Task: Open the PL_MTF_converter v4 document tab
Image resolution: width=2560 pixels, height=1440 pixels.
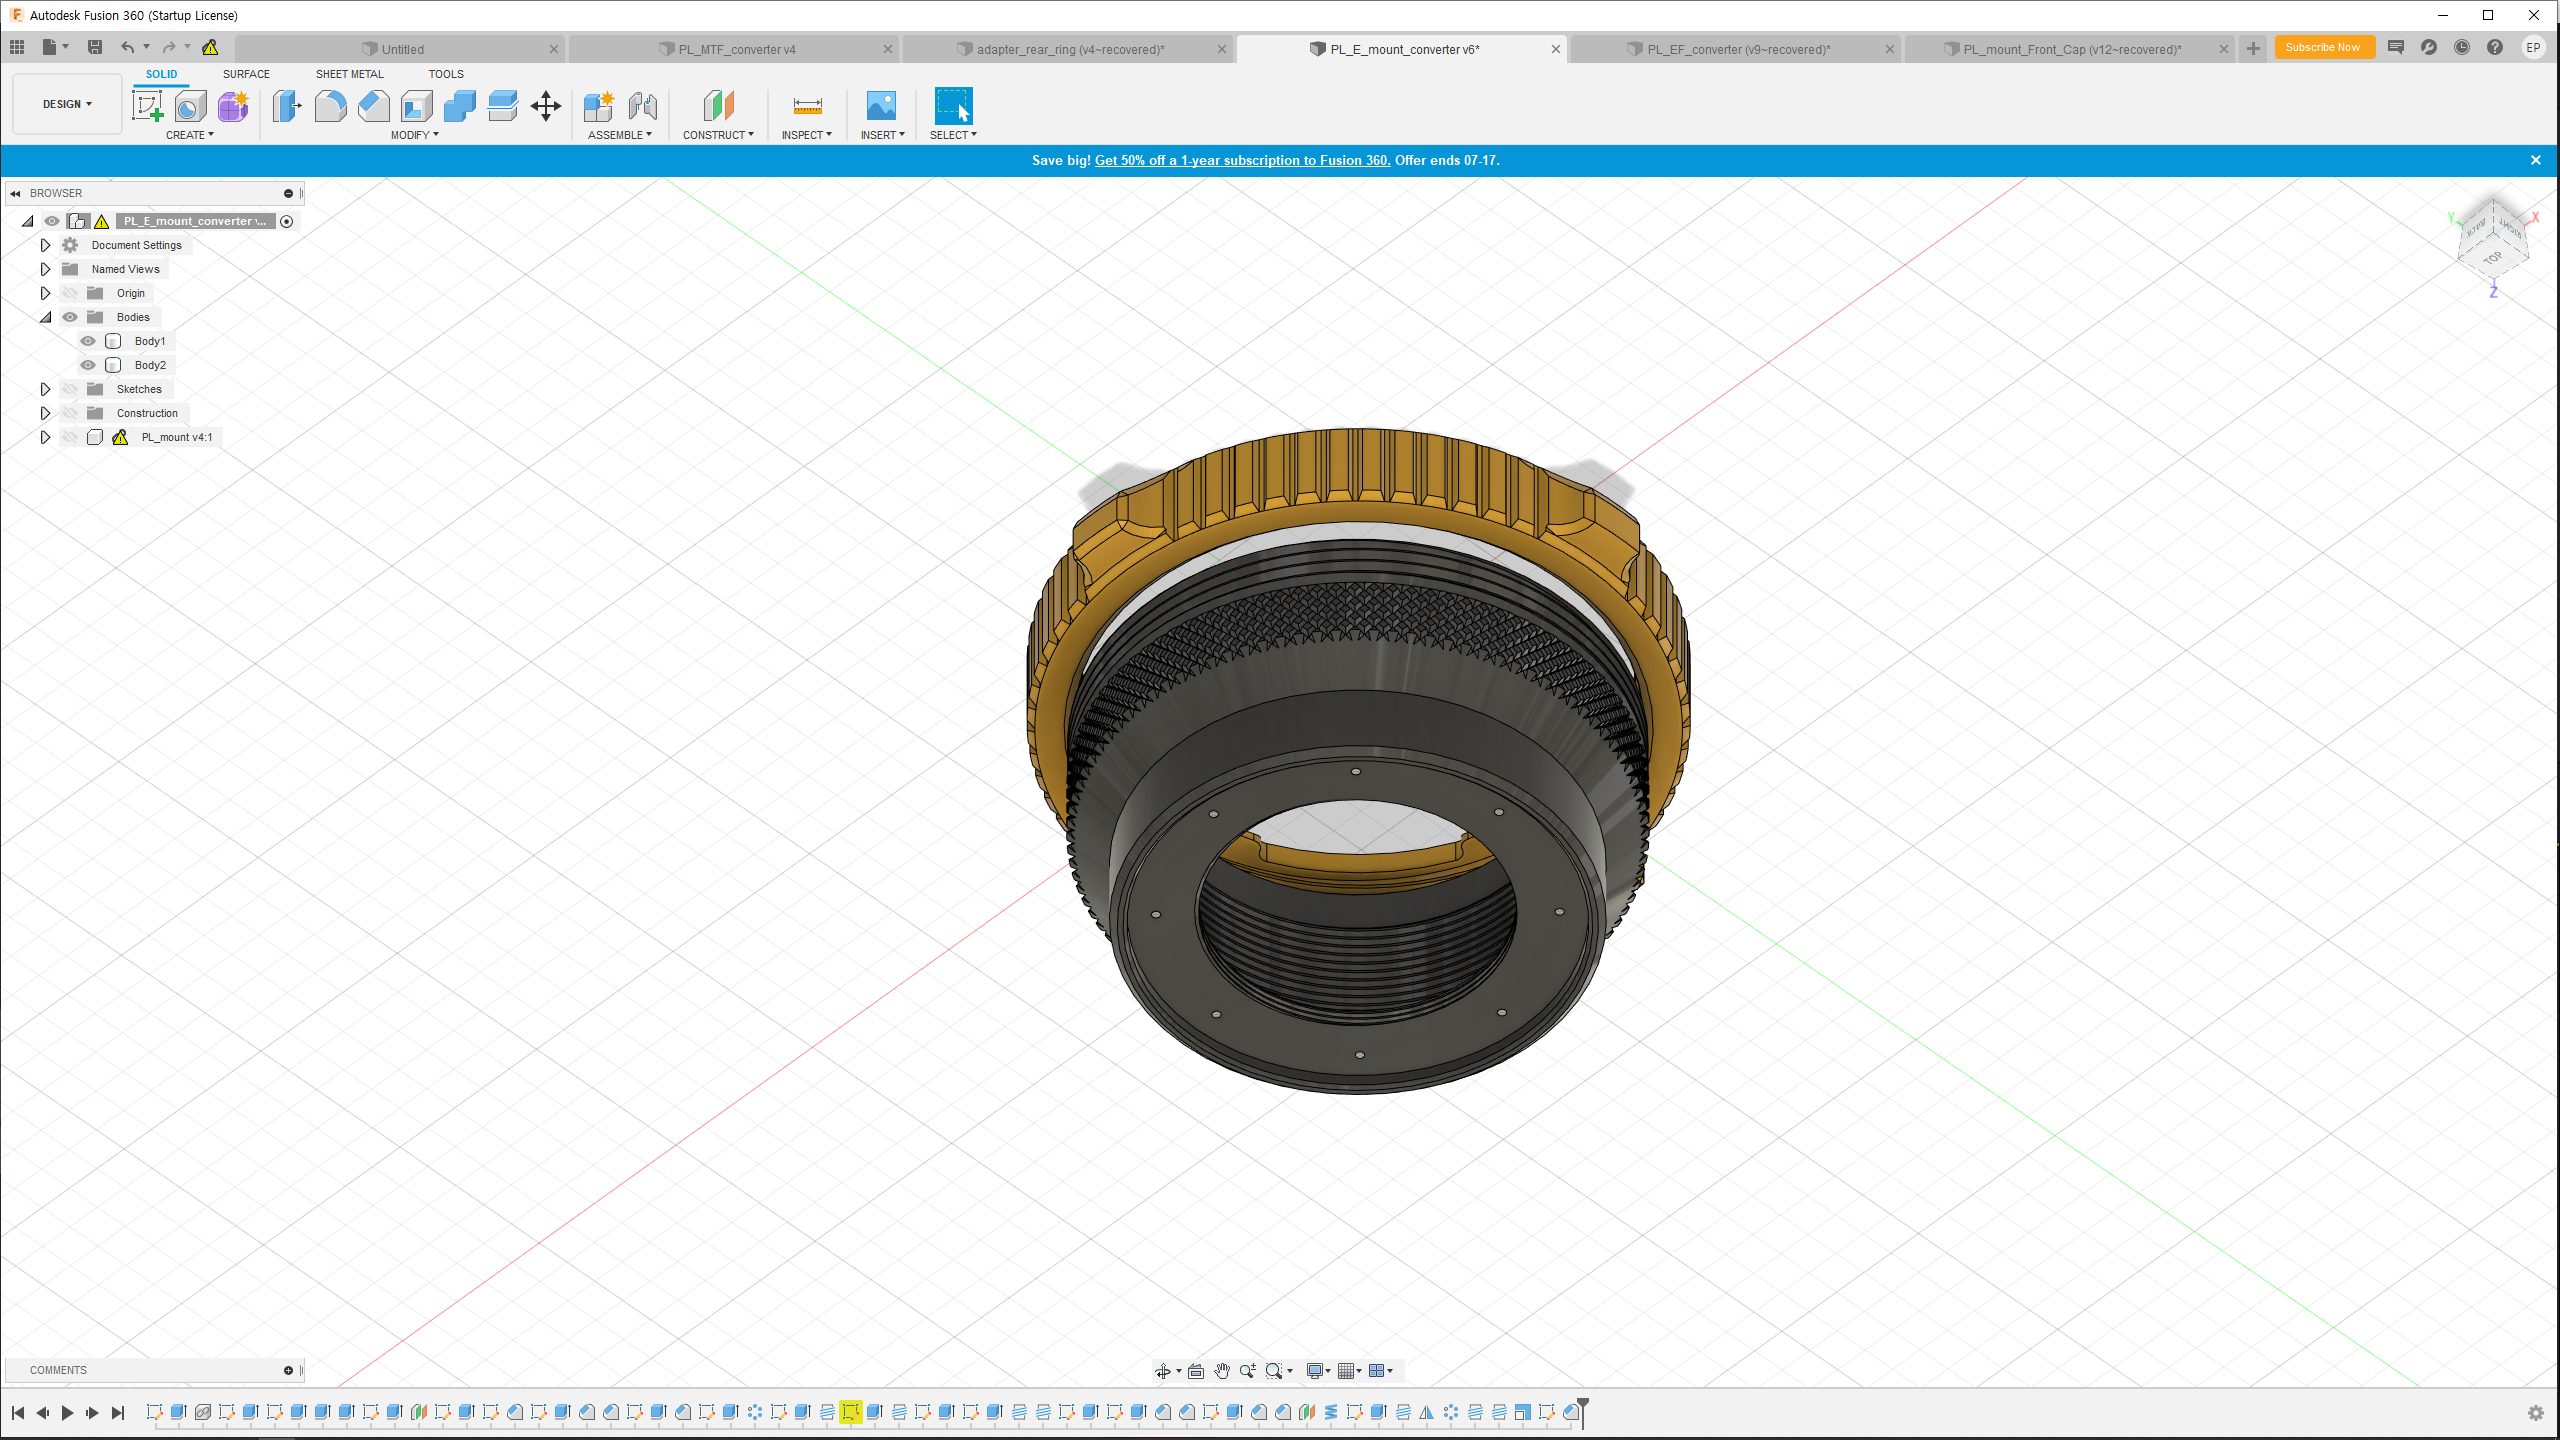Action: click(736, 49)
